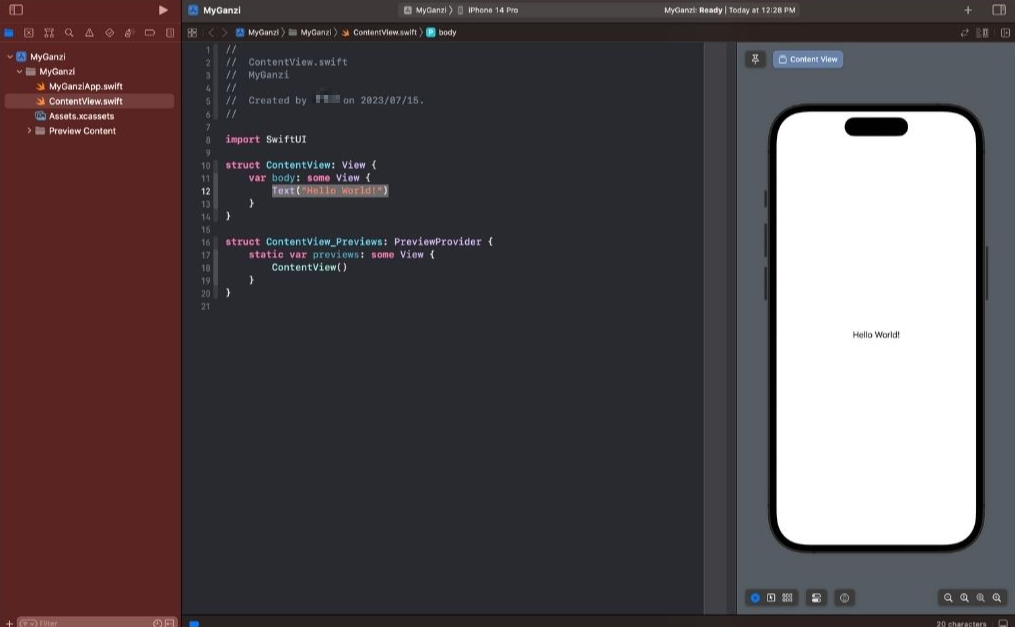Run the MyGanzi app
Viewport: 1015px width, 627px height.
click(x=163, y=10)
